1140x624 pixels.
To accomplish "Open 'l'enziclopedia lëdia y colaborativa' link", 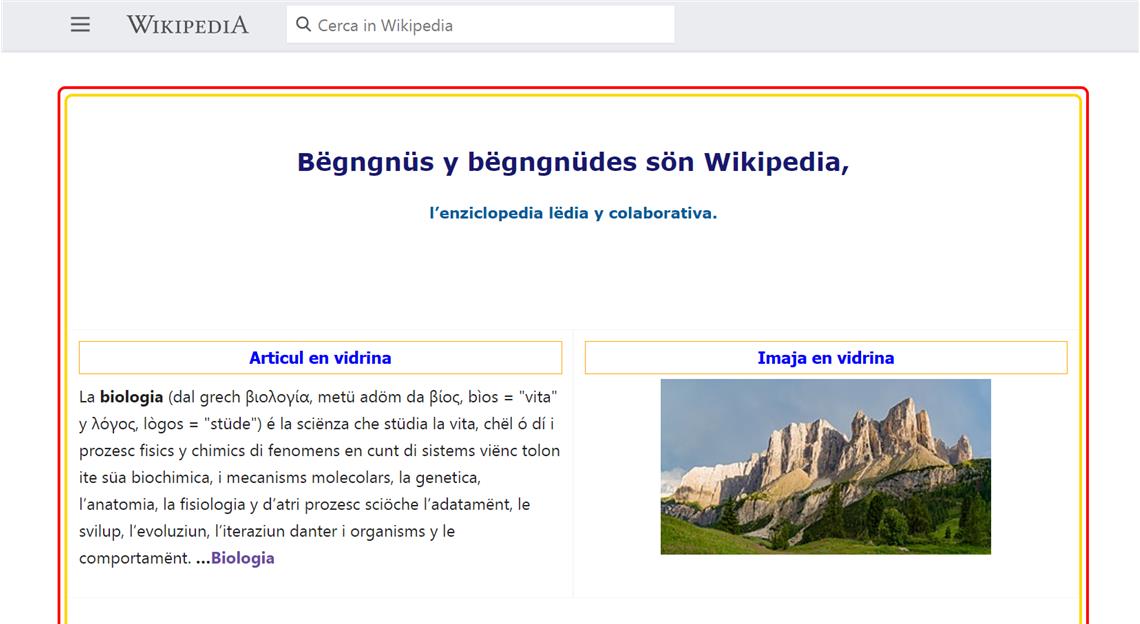I will coord(572,213).
